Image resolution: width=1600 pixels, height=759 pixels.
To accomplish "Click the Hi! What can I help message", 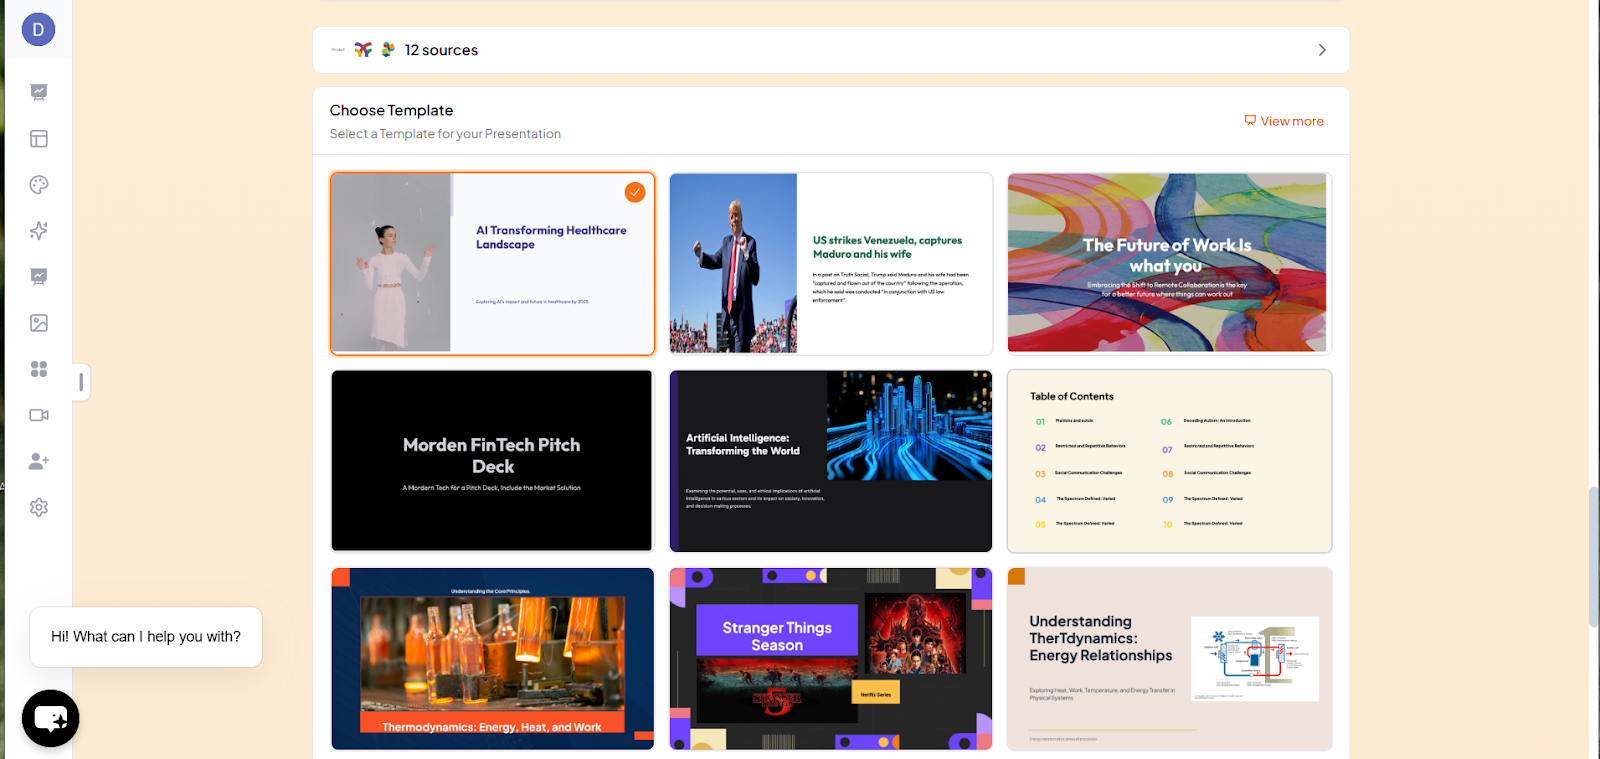I will [x=146, y=637].
